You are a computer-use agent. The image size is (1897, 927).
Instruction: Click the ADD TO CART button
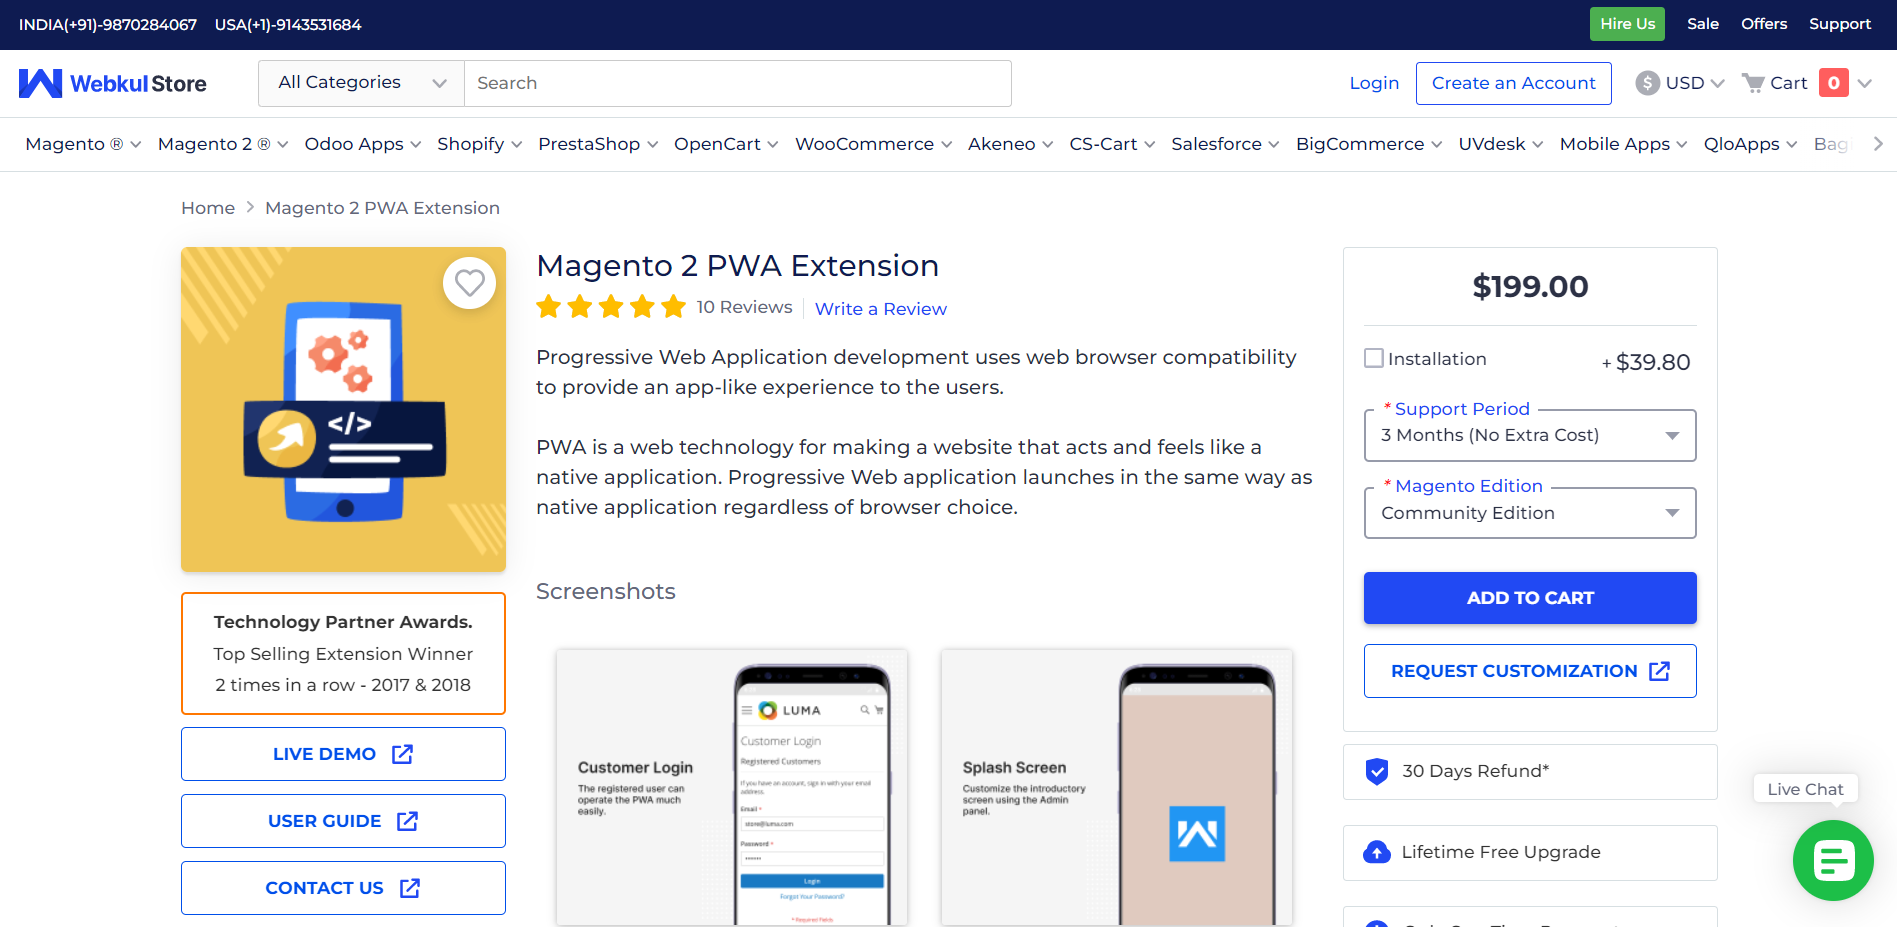tap(1530, 598)
